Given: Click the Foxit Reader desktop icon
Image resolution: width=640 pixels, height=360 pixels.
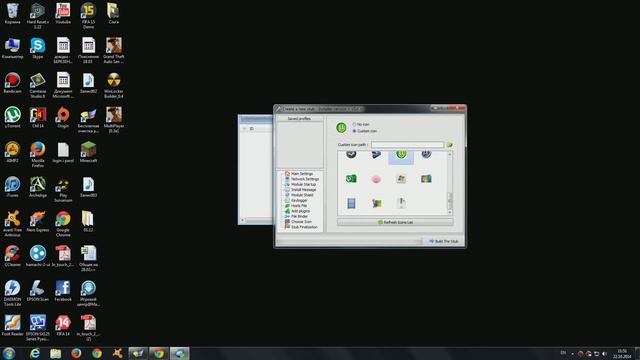Looking at the screenshot, I should (12, 326).
